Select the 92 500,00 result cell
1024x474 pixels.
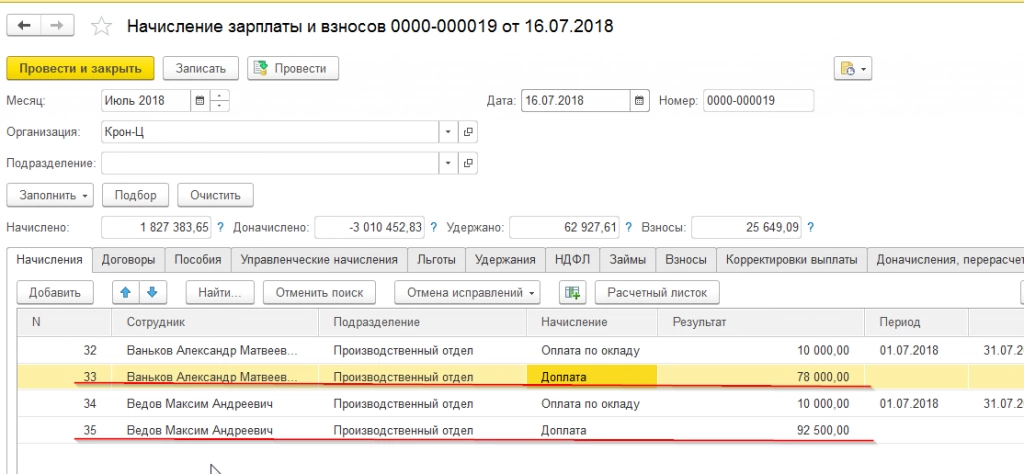pyautogui.click(x=760, y=430)
